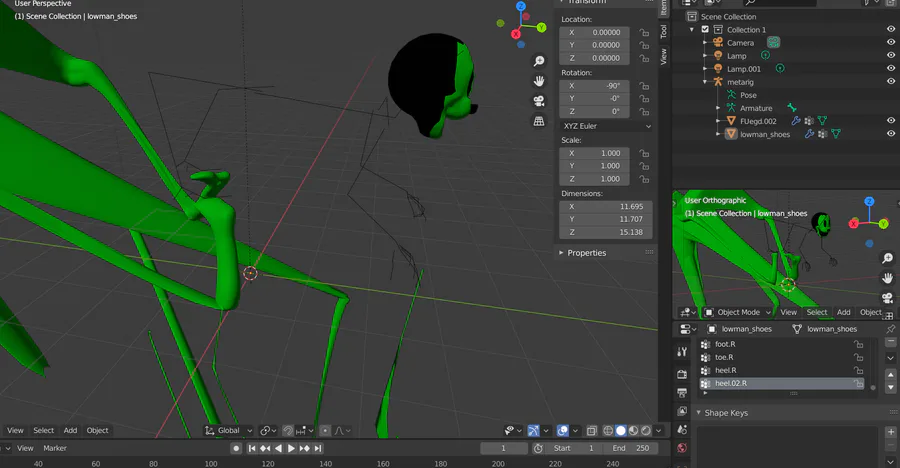The width and height of the screenshot is (900, 468).
Task: Expand the Camera item in outliner
Action: tap(705, 42)
